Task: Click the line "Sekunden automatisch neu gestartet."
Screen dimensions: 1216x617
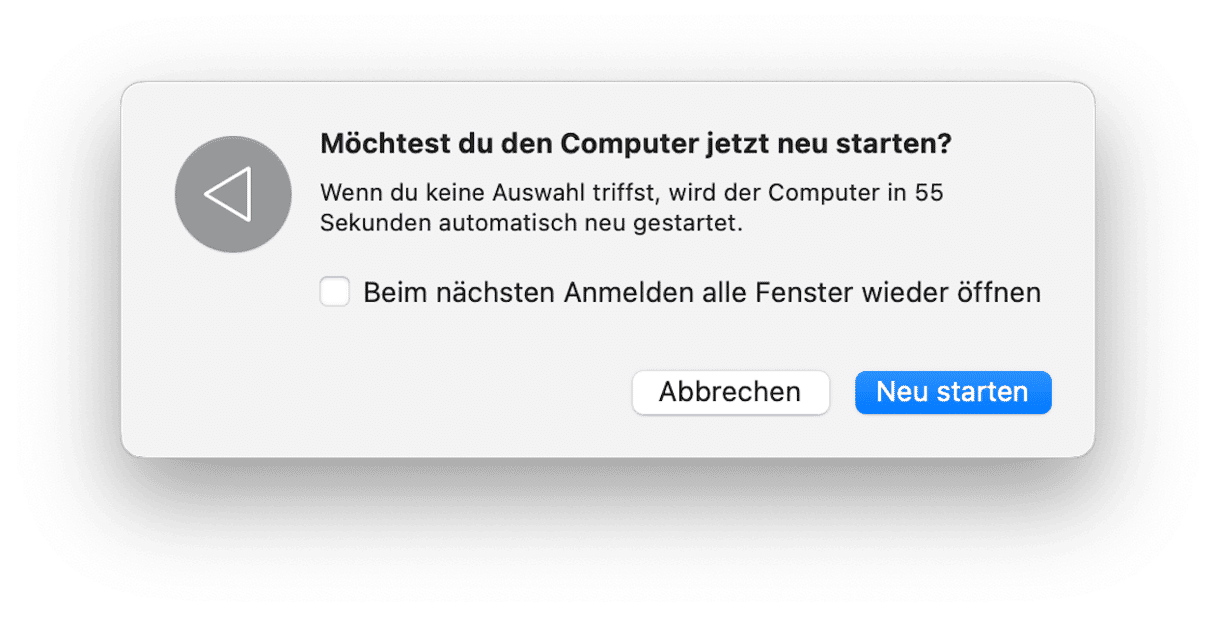Action: [531, 223]
